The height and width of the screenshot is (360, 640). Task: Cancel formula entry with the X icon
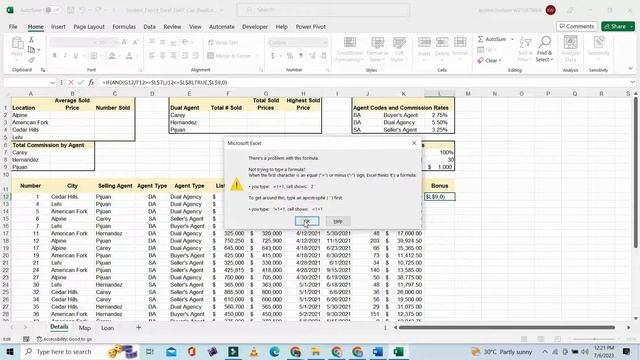click(x=71, y=82)
